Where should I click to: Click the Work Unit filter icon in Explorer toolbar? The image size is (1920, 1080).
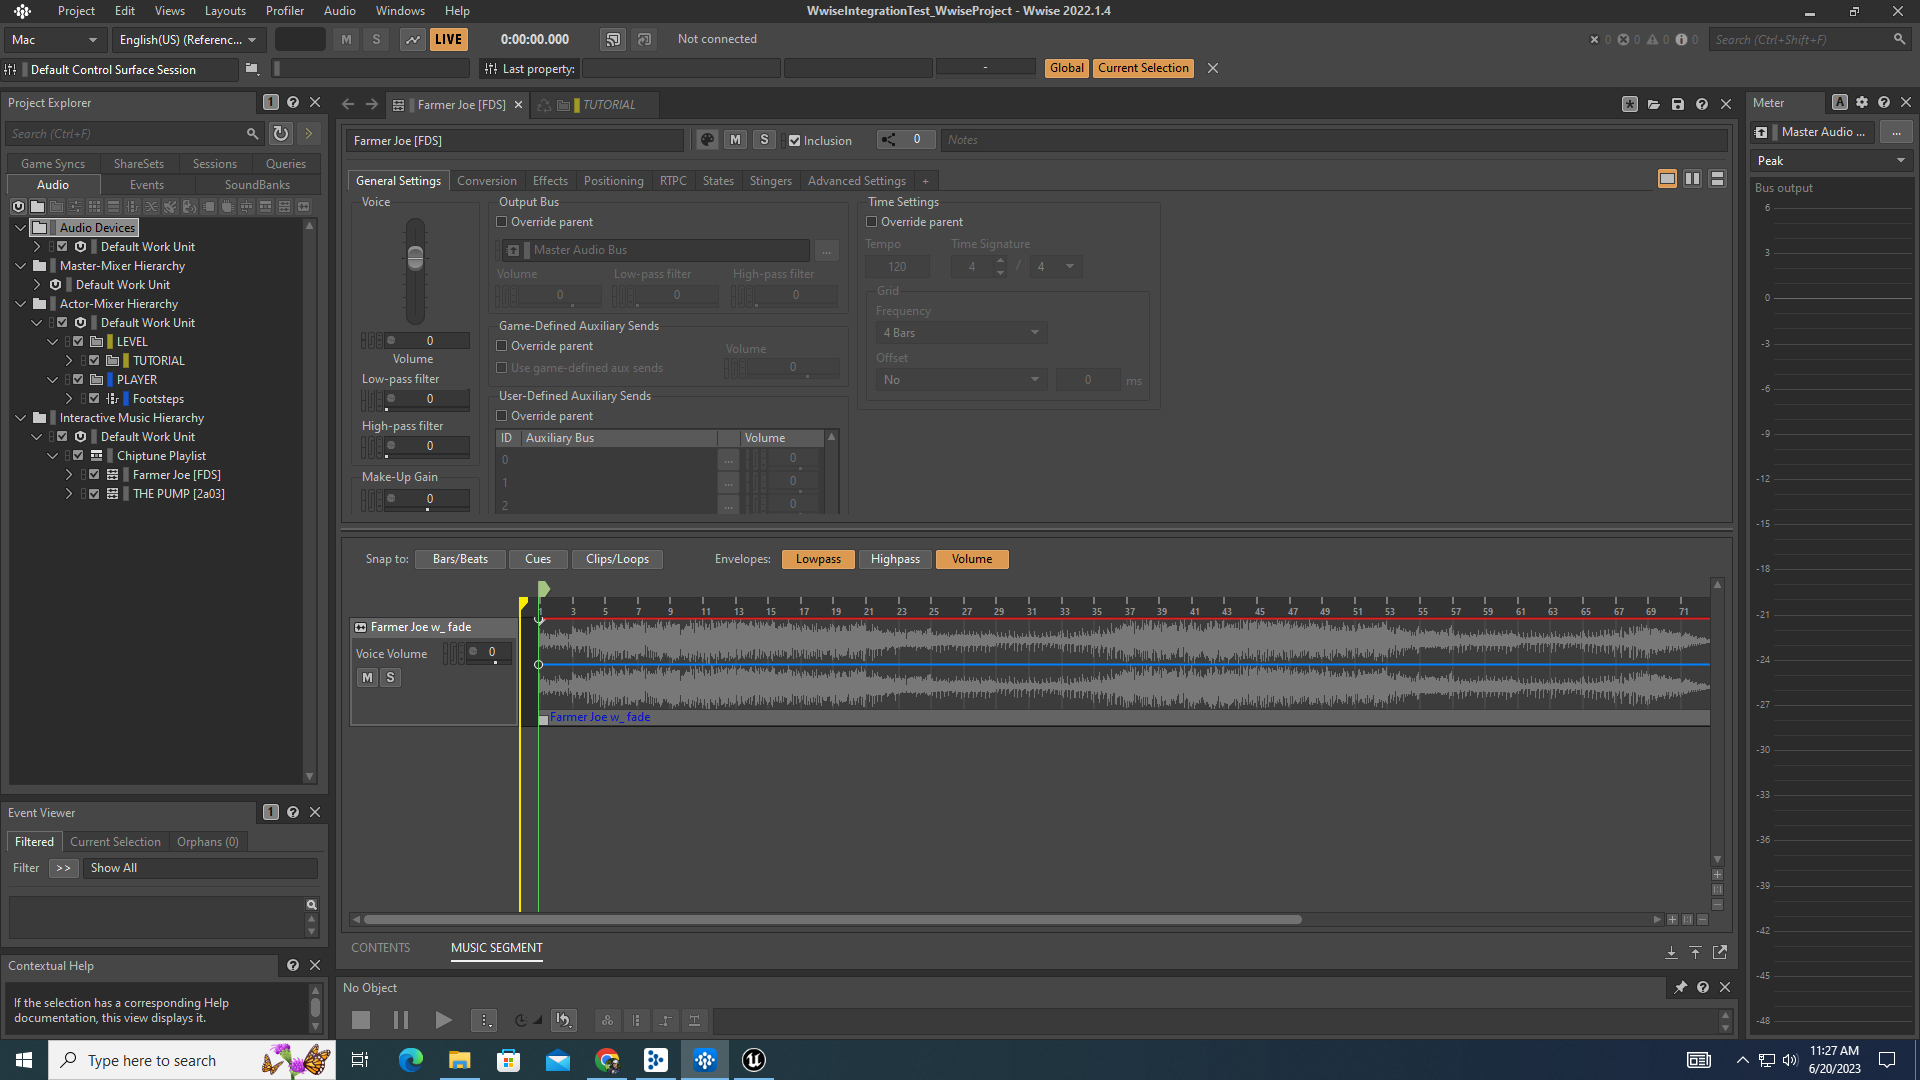click(18, 206)
